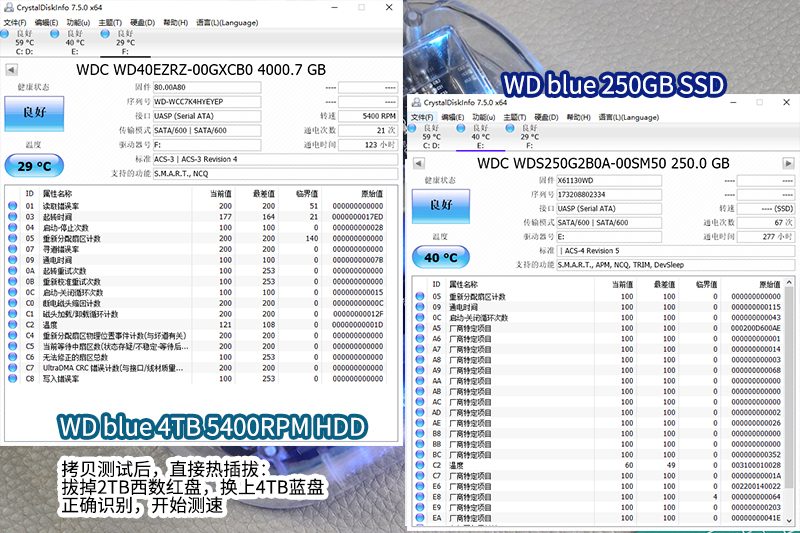Screen dimensions: 800x533
Task: Click status icon of A5 row in right window
Action: click(x=419, y=328)
